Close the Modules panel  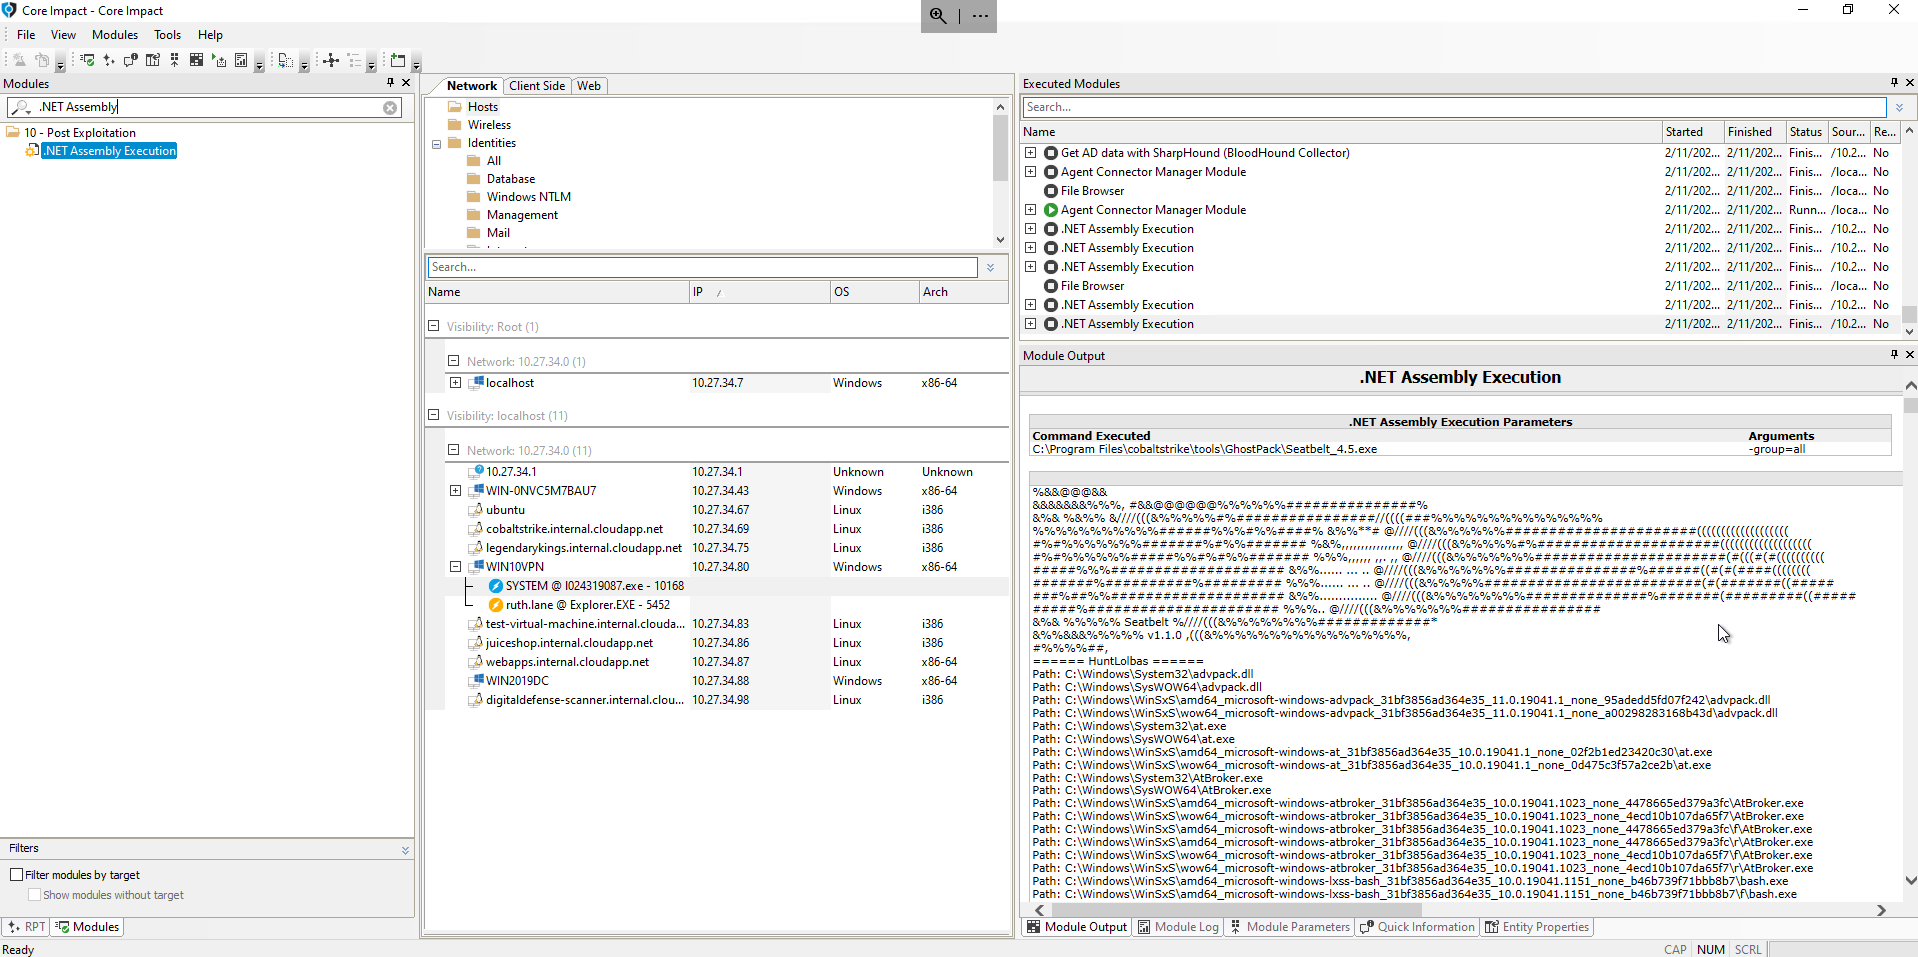[x=406, y=83]
